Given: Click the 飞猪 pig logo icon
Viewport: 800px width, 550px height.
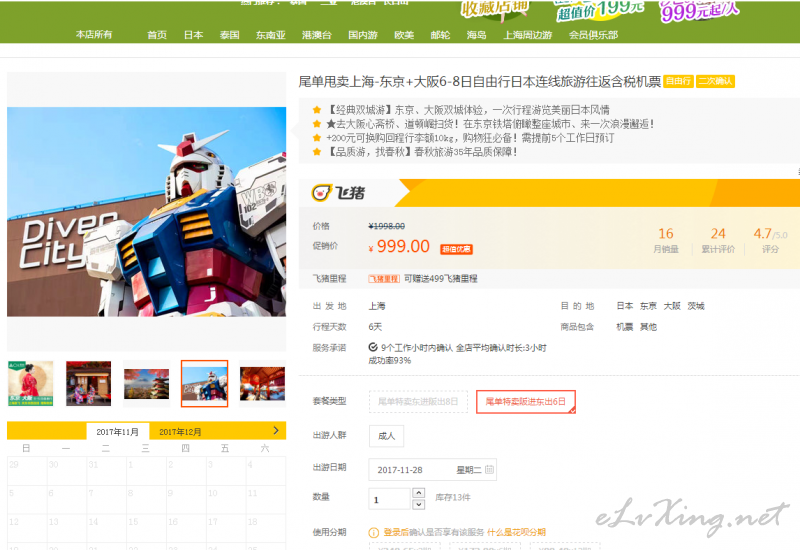Looking at the screenshot, I should (321, 193).
